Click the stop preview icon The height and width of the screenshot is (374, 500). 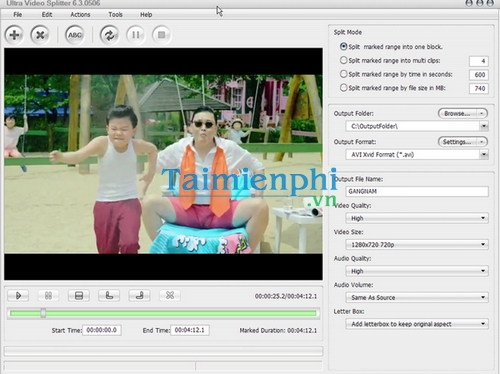point(79,296)
